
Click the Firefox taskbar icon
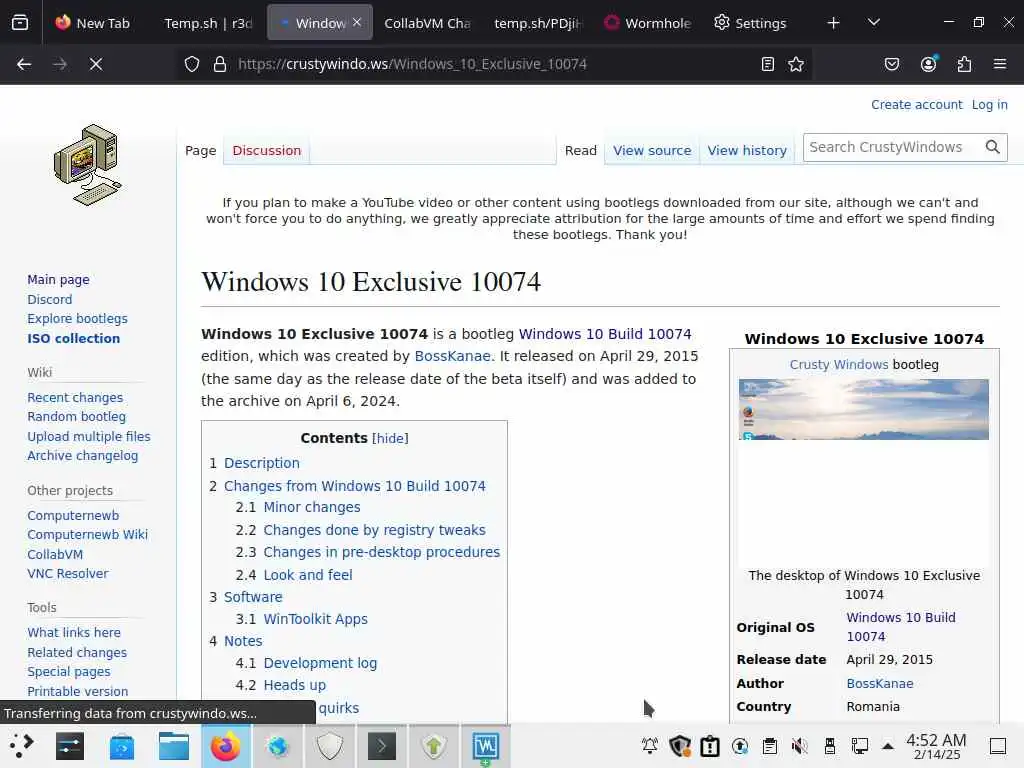(x=225, y=746)
